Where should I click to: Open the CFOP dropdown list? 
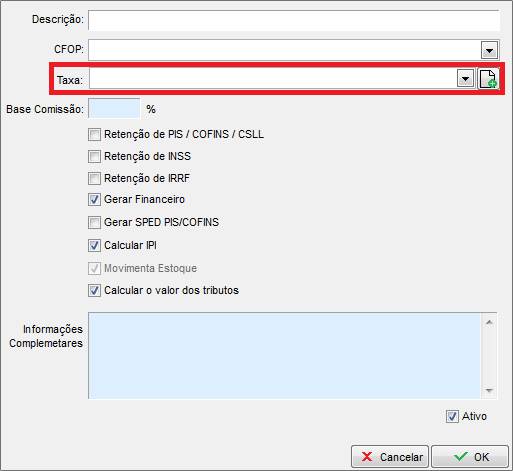pyautogui.click(x=489, y=50)
